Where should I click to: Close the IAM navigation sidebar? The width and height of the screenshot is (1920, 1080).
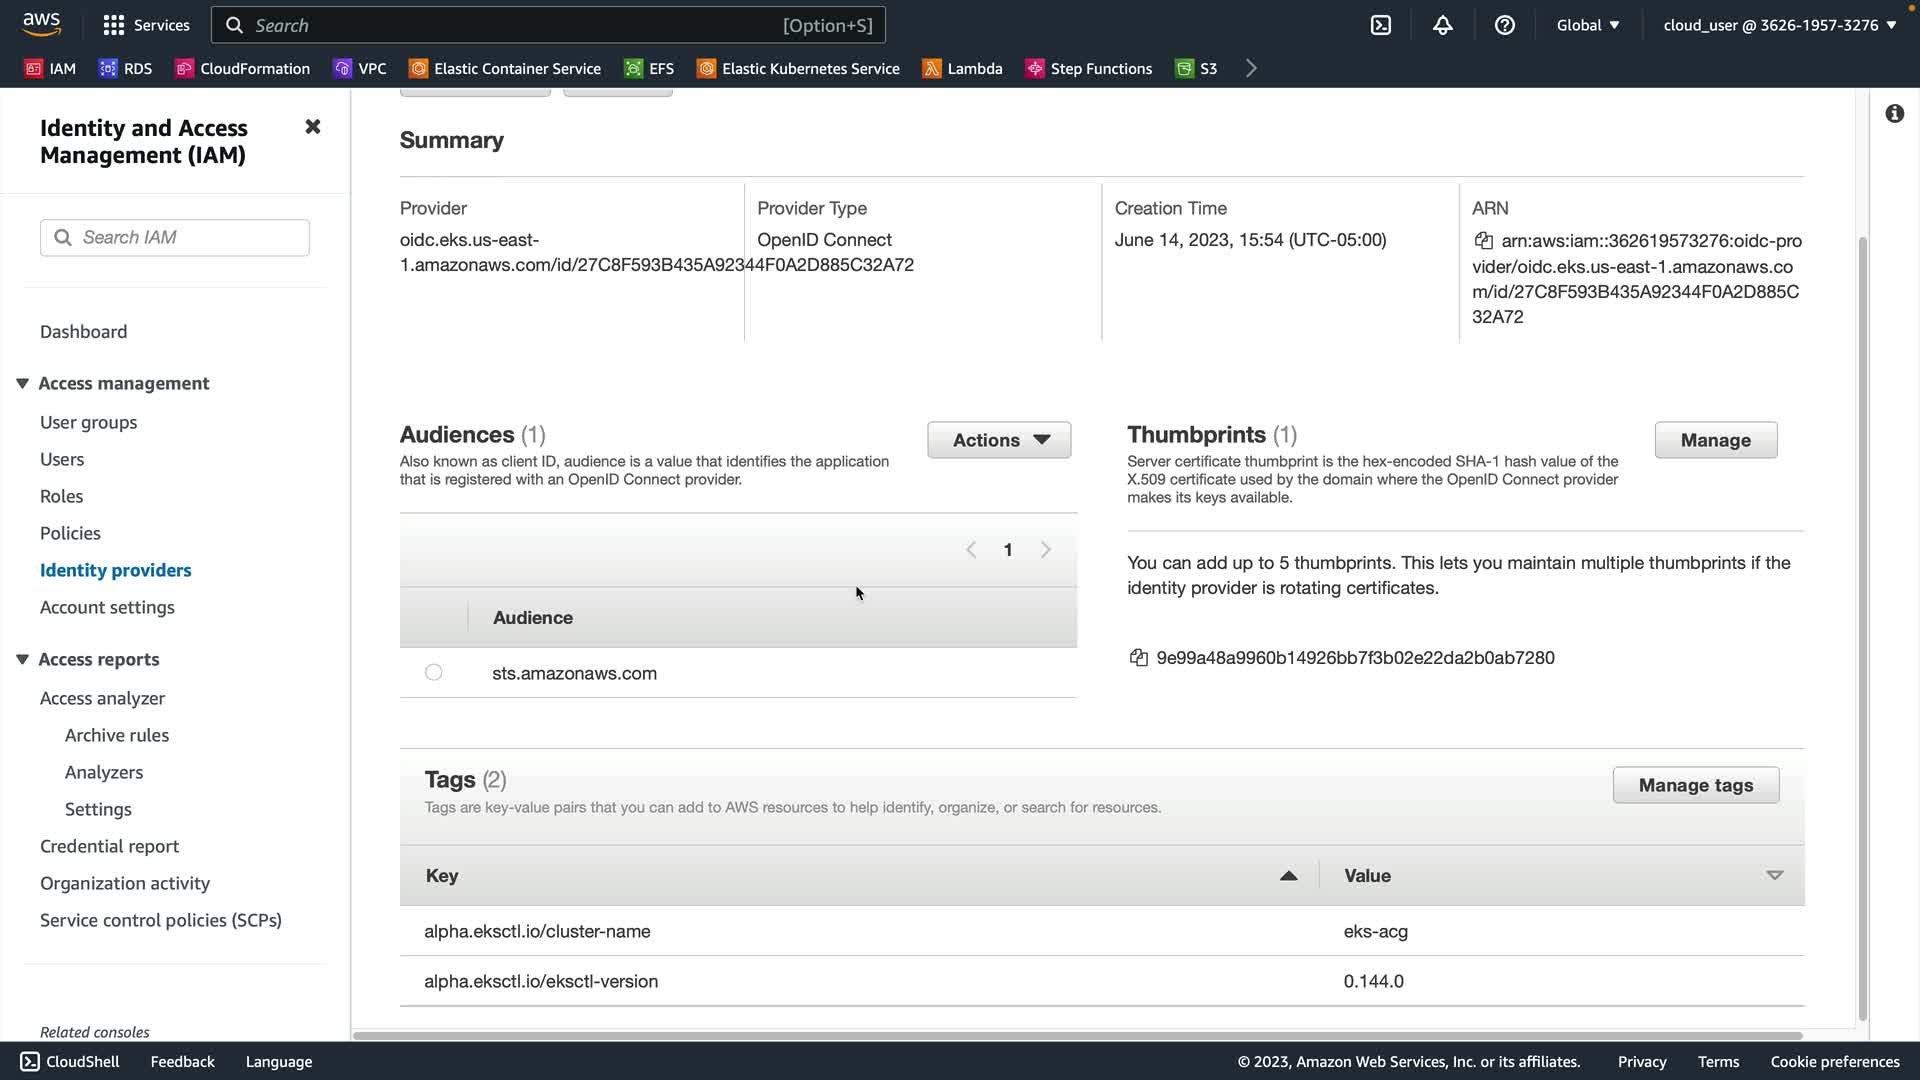(x=313, y=127)
